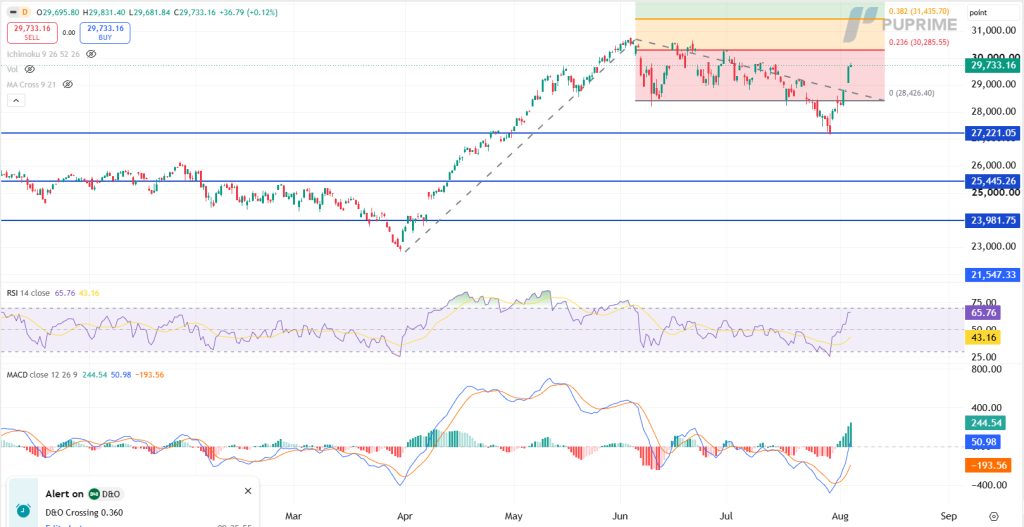Screen dimensions: 1024x527
Task: Click the BUY 29,733.16 button
Action: point(105,32)
